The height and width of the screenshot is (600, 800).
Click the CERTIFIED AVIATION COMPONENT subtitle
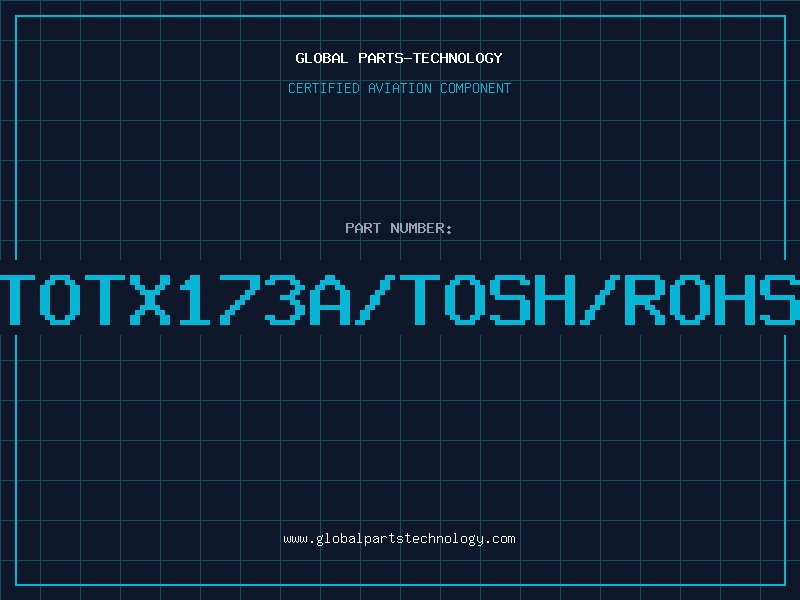399,88
